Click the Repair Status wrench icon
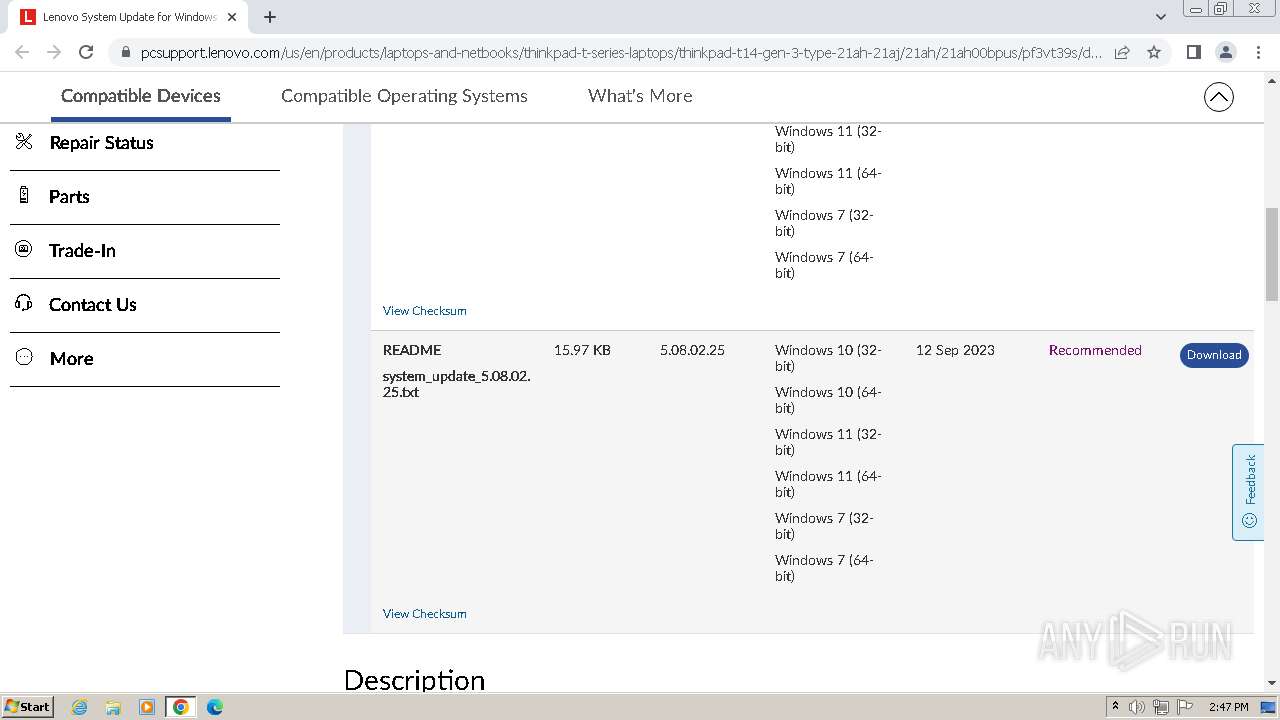 pyautogui.click(x=24, y=142)
